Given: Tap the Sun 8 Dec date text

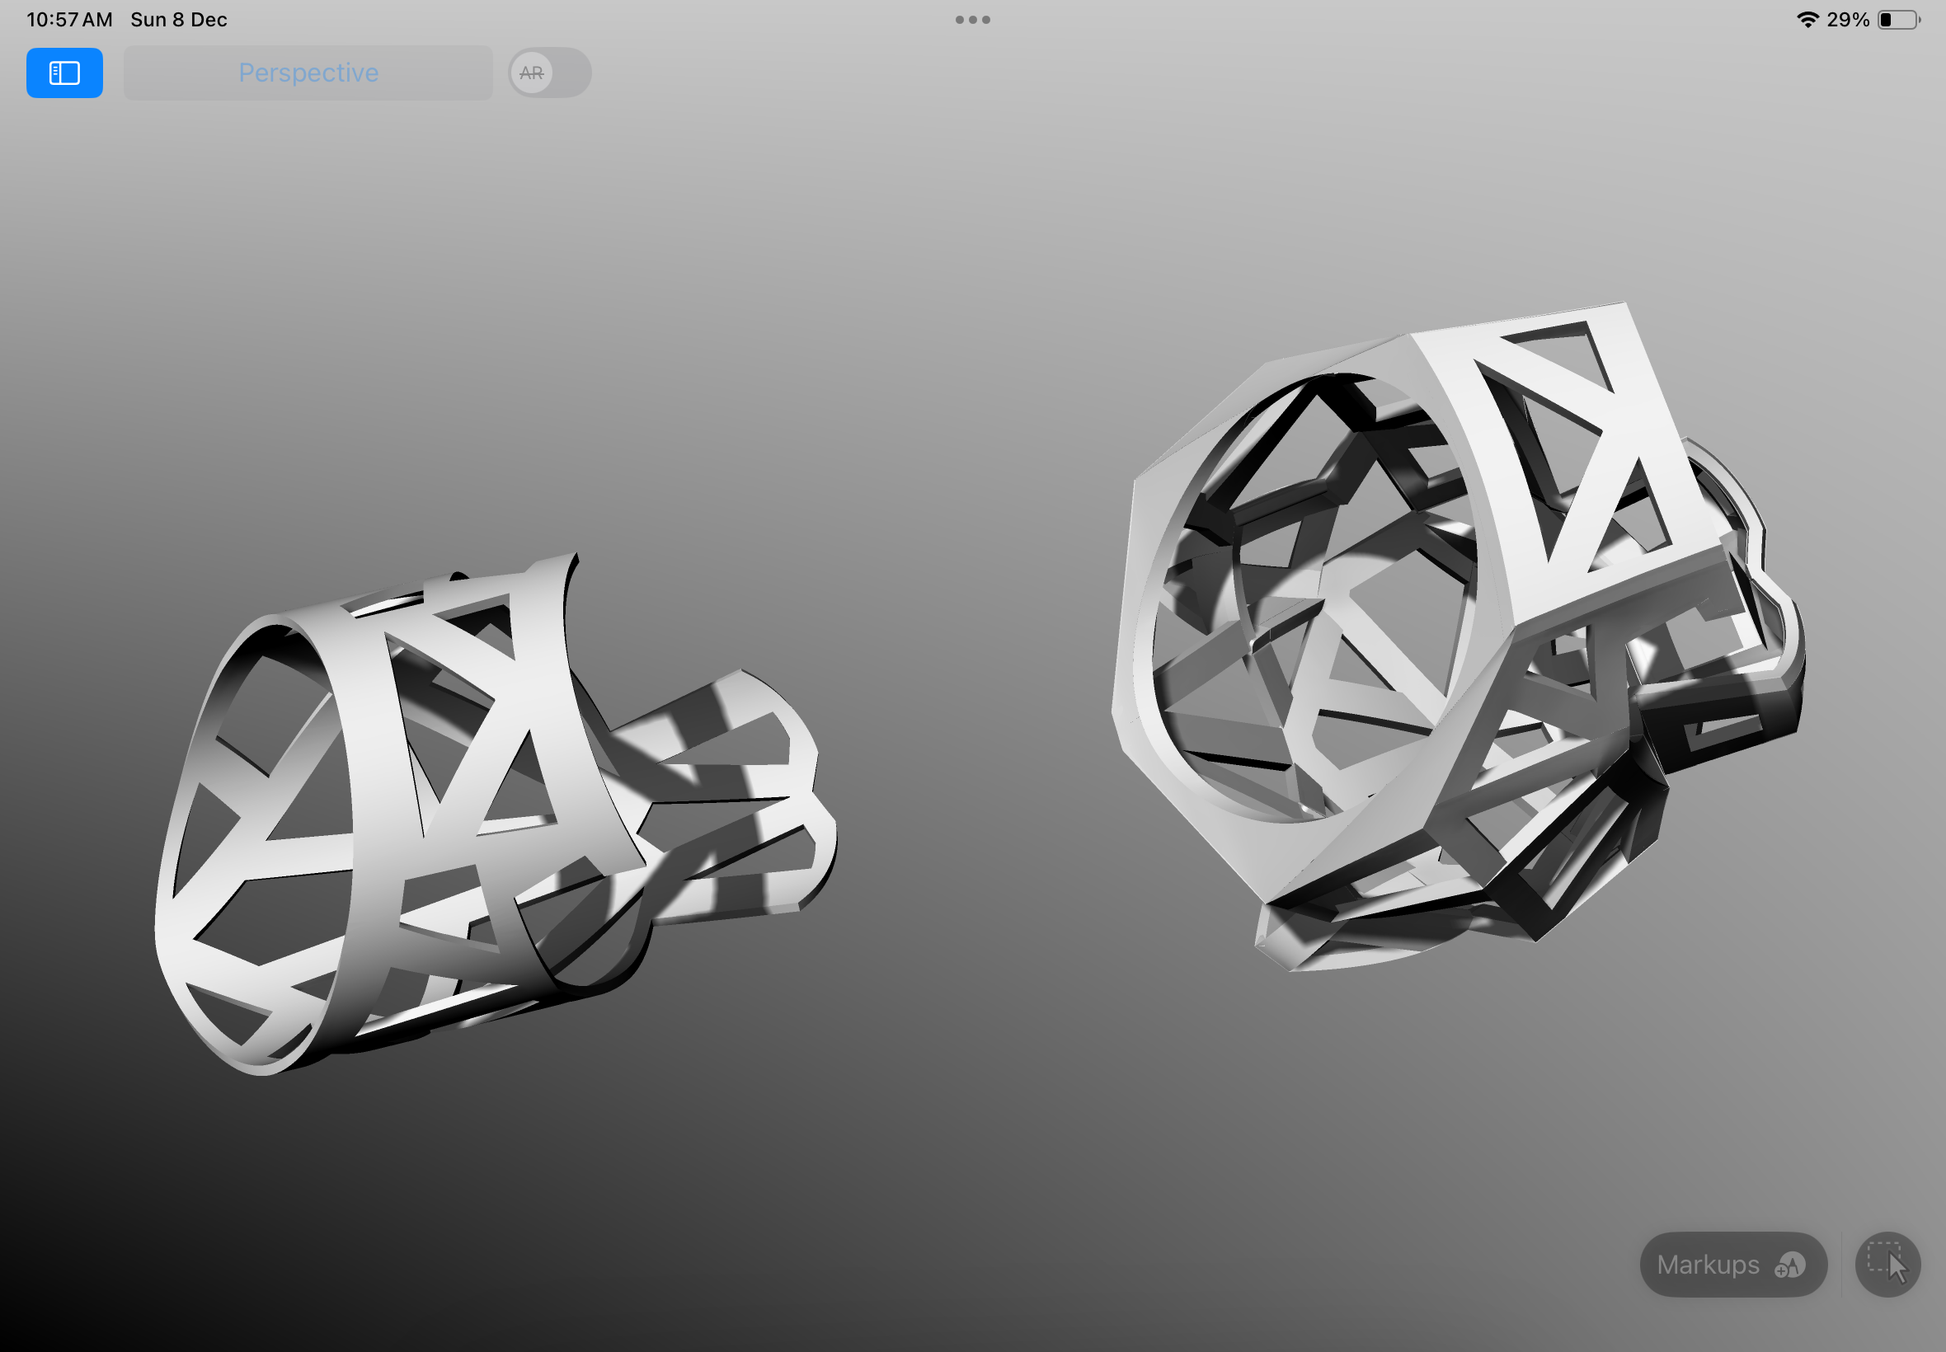Looking at the screenshot, I should click(x=179, y=20).
